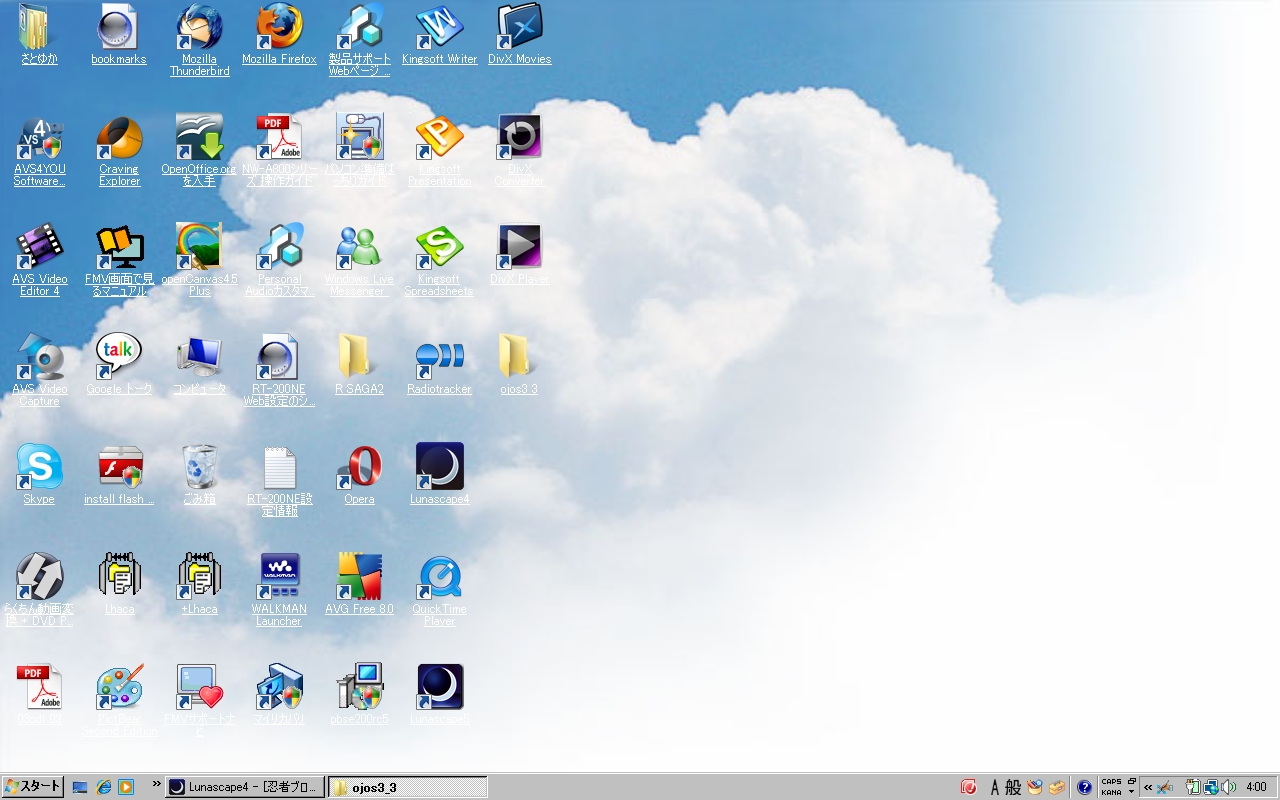Open the IME language bar options arrow

[1131, 791]
